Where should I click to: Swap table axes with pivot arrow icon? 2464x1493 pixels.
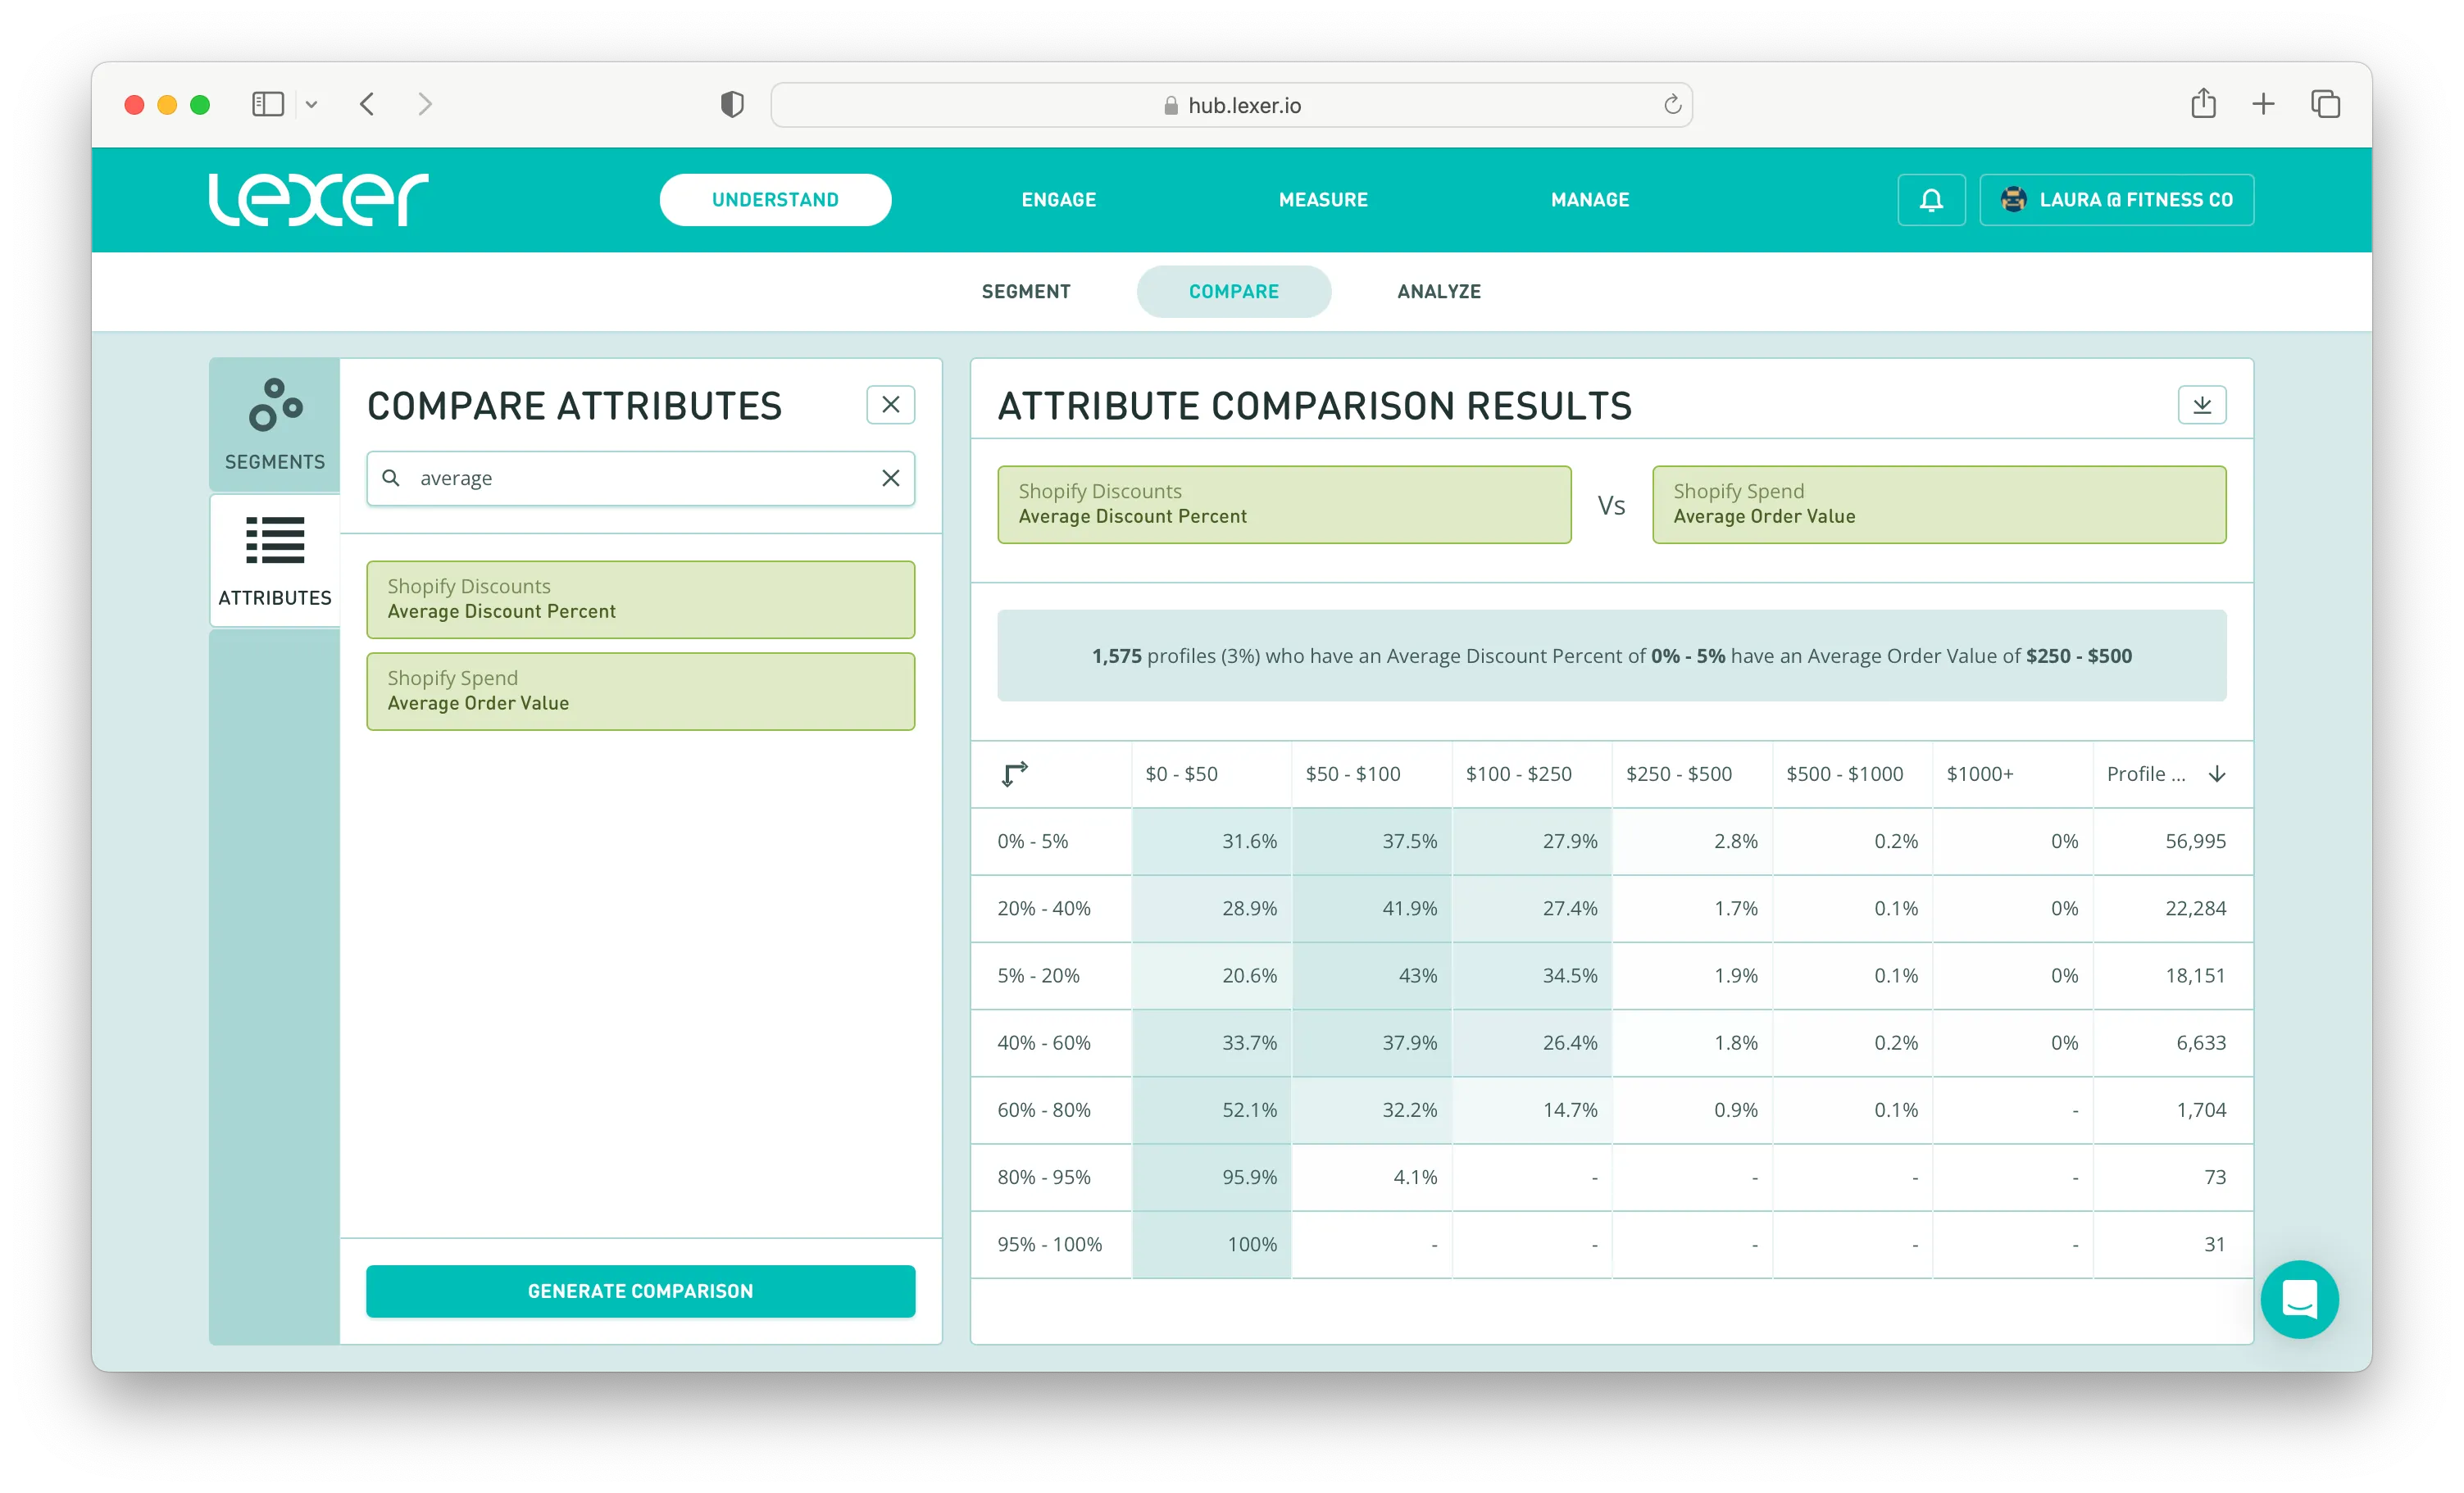pos(1014,774)
